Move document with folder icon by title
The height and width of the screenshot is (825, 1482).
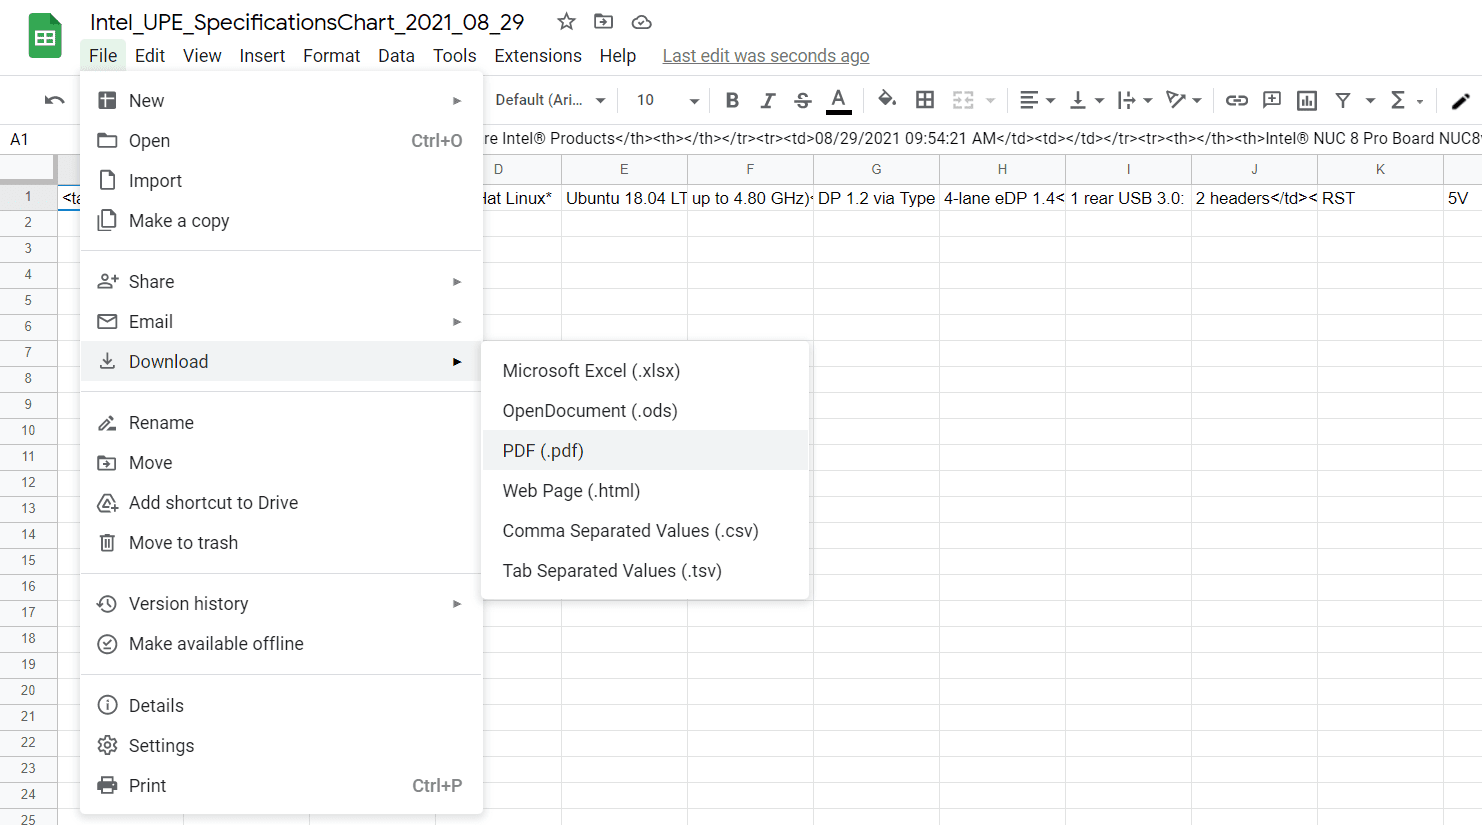tap(604, 22)
